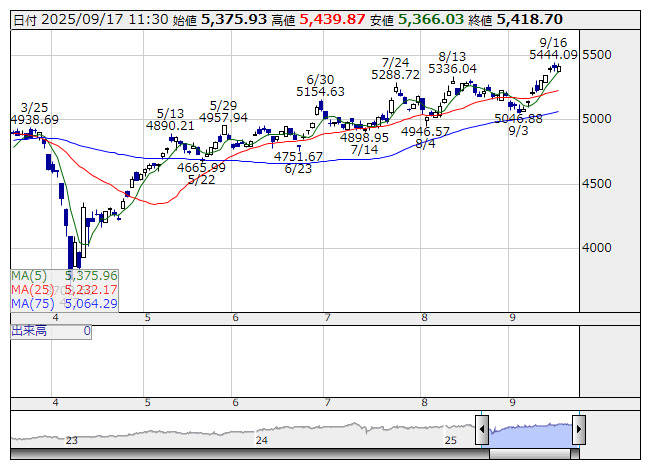Click the 終値 value 5,418.70 in header
Image resolution: width=653 pixels, height=470 pixels.
coord(530,20)
